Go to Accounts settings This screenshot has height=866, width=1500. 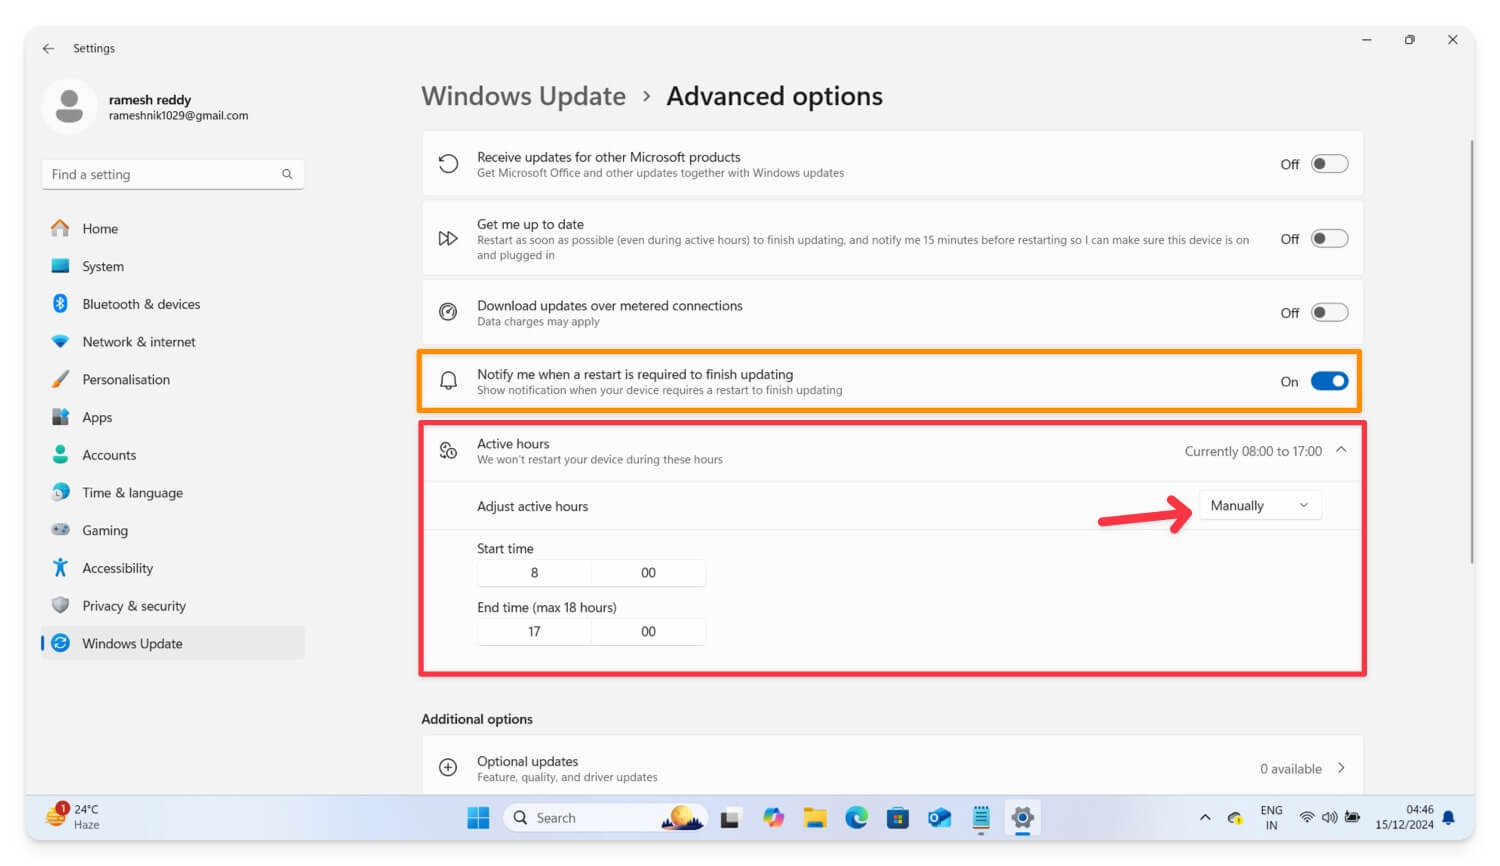pos(109,455)
